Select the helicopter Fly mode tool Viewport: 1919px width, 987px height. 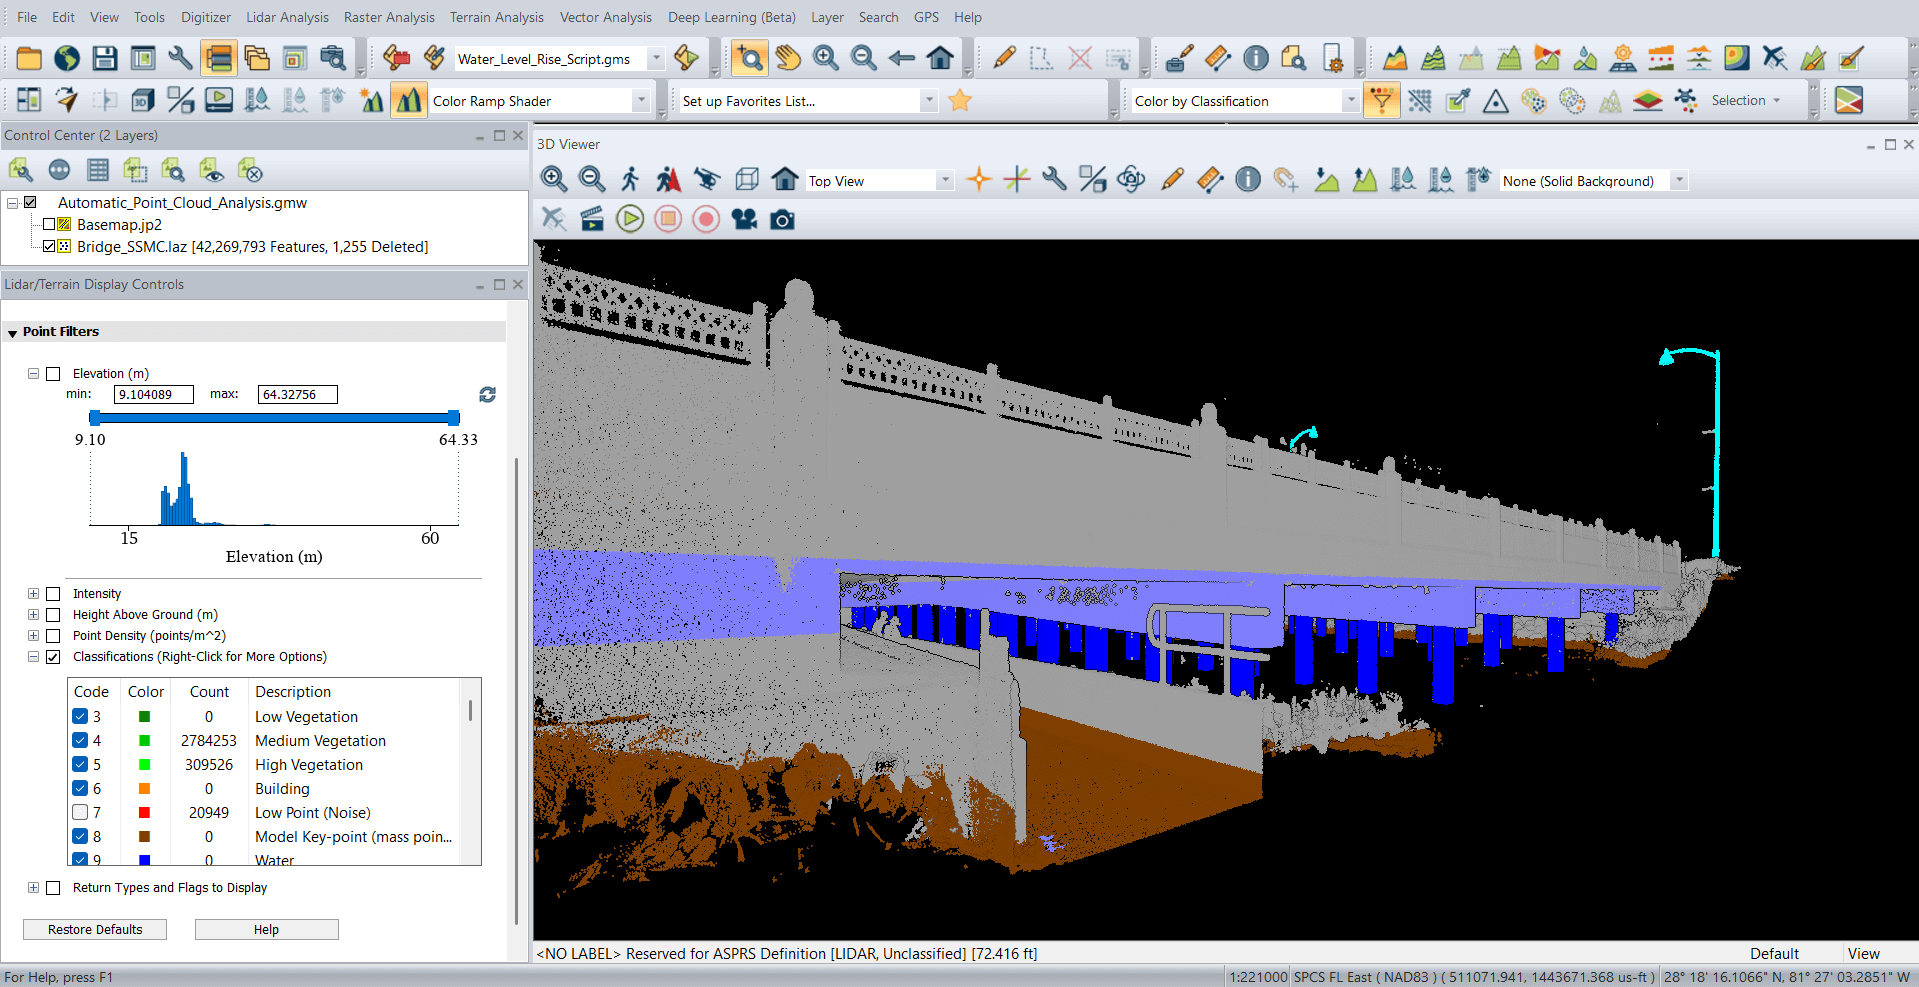708,180
